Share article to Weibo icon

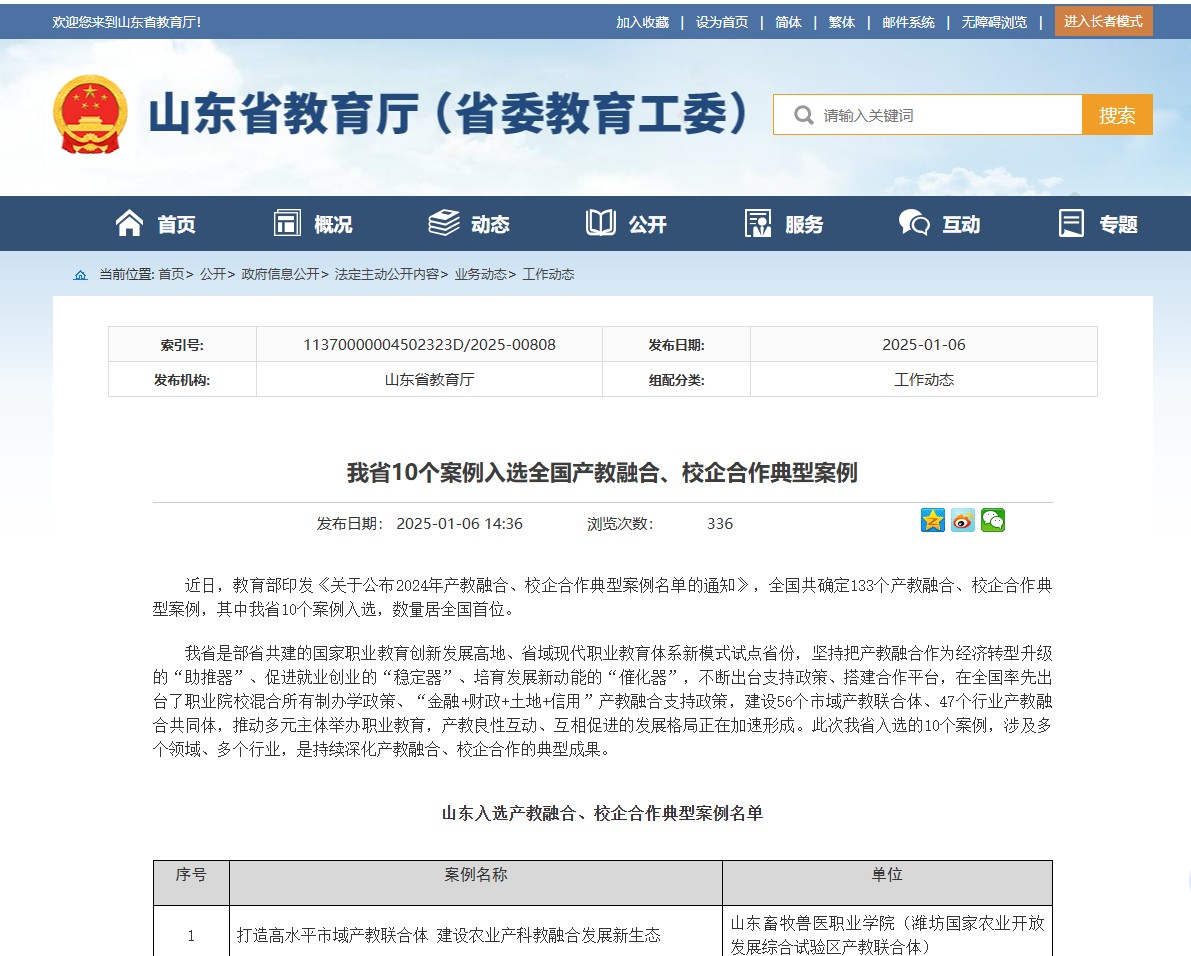click(x=963, y=520)
